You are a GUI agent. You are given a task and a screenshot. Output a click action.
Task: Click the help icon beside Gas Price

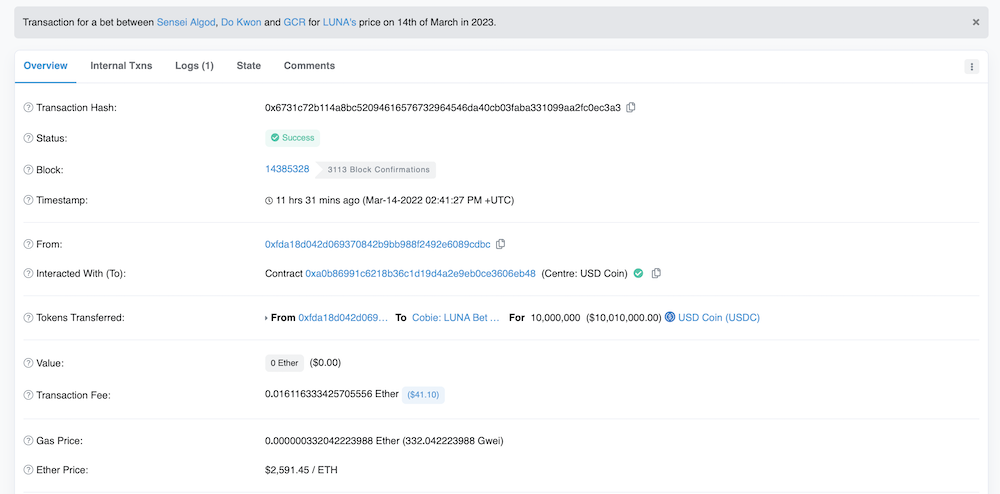point(28,440)
